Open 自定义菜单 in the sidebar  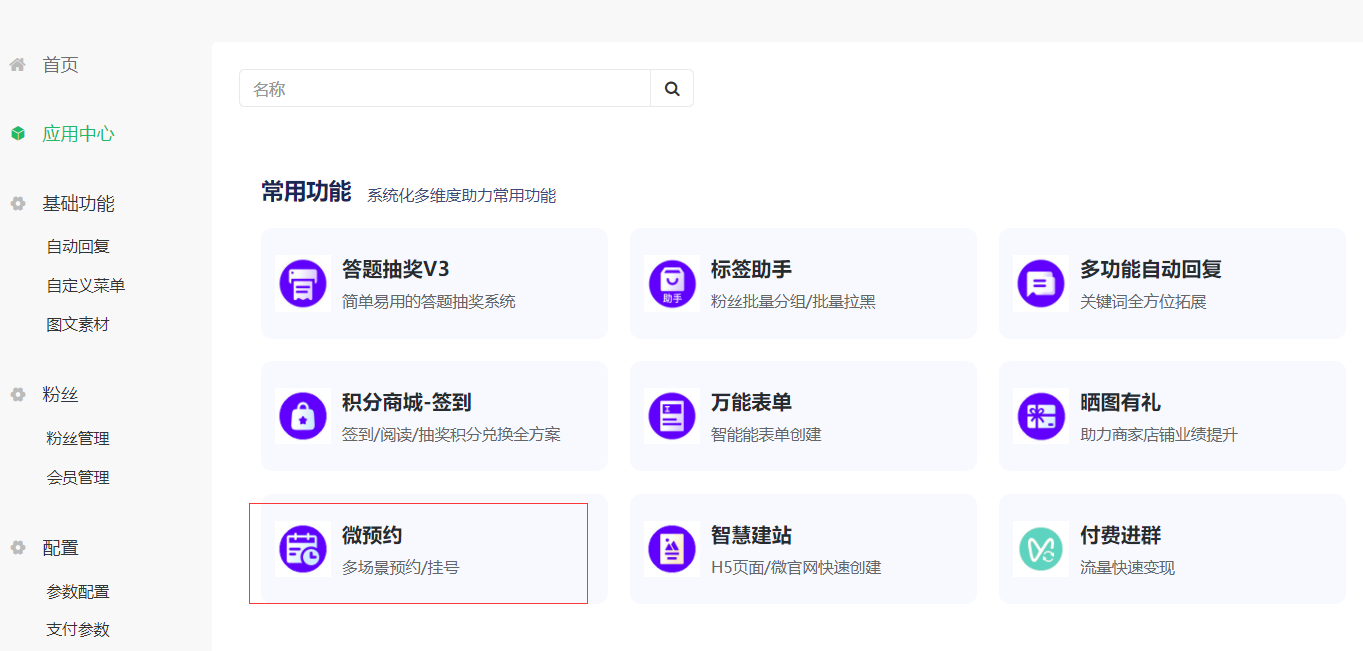tap(86, 285)
